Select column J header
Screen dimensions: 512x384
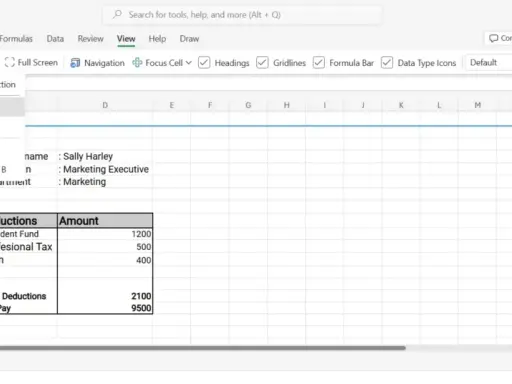tap(363, 105)
